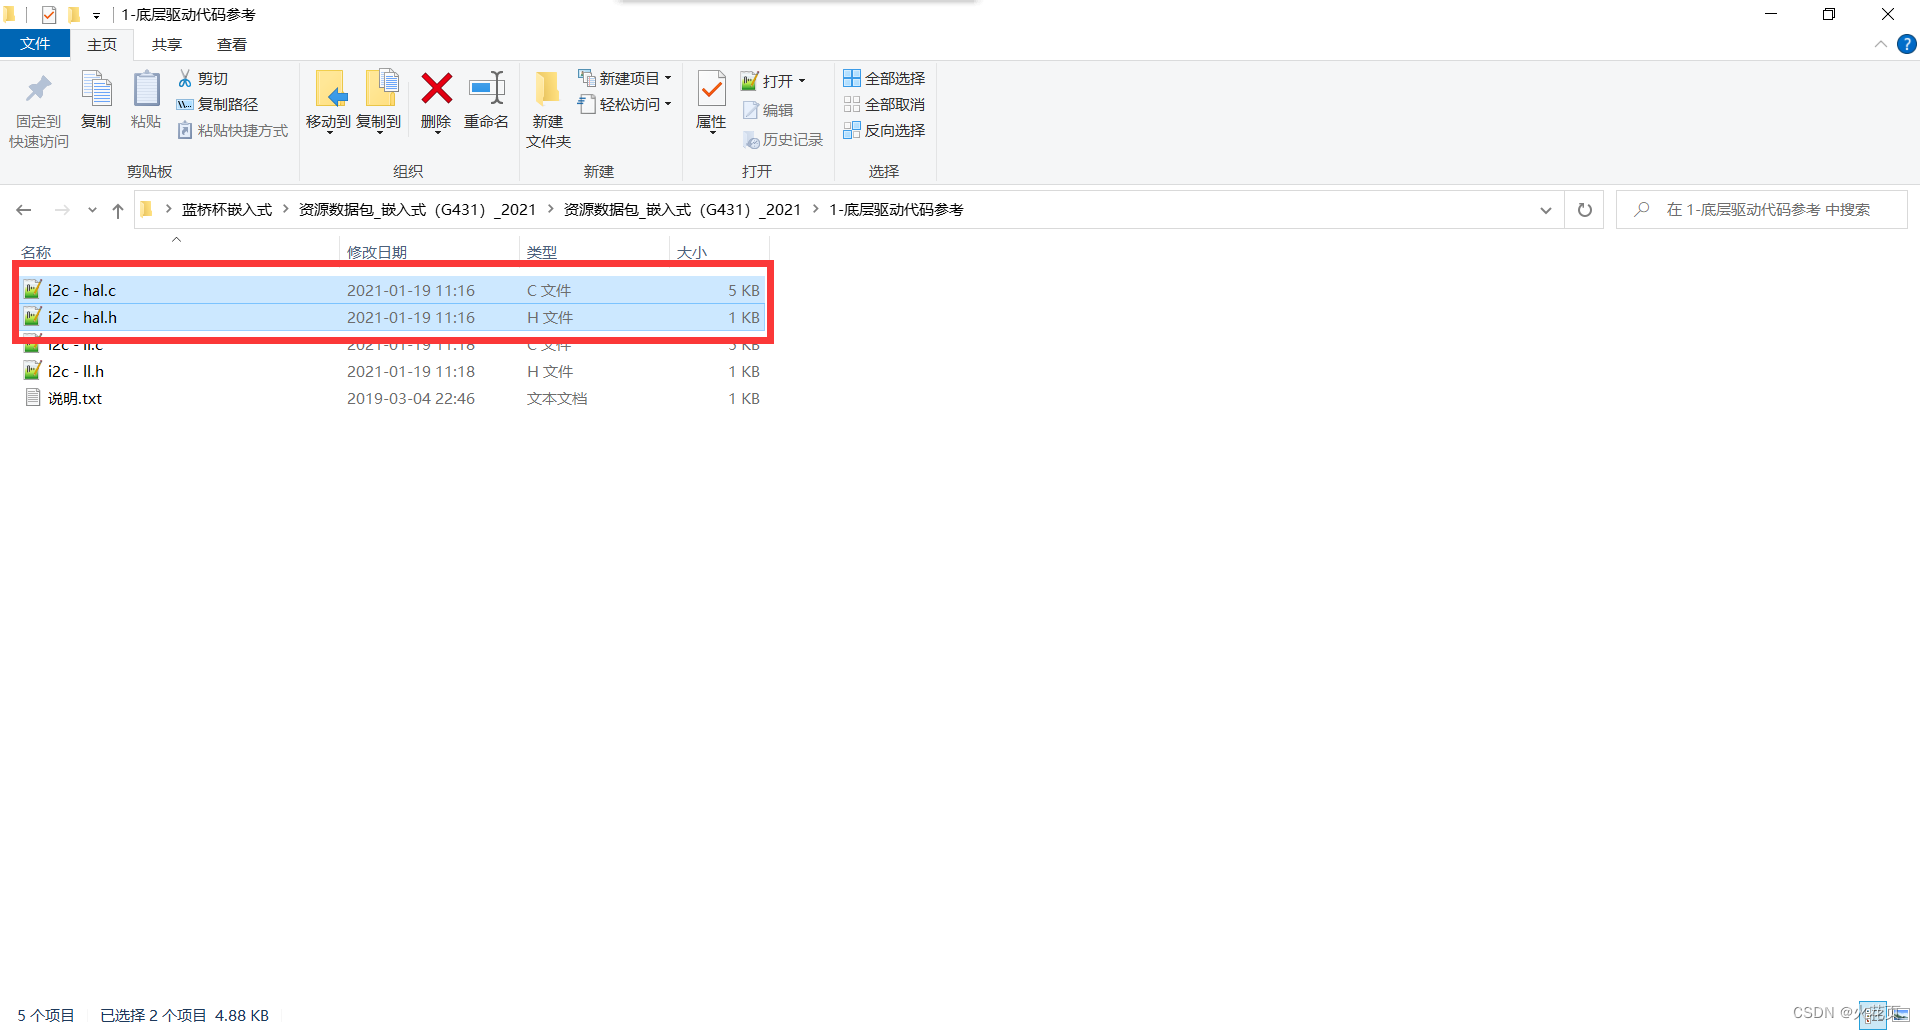Viewport: 1920px width, 1030px height.
Task: Open Explorer help question mark
Action: pos(1907,44)
